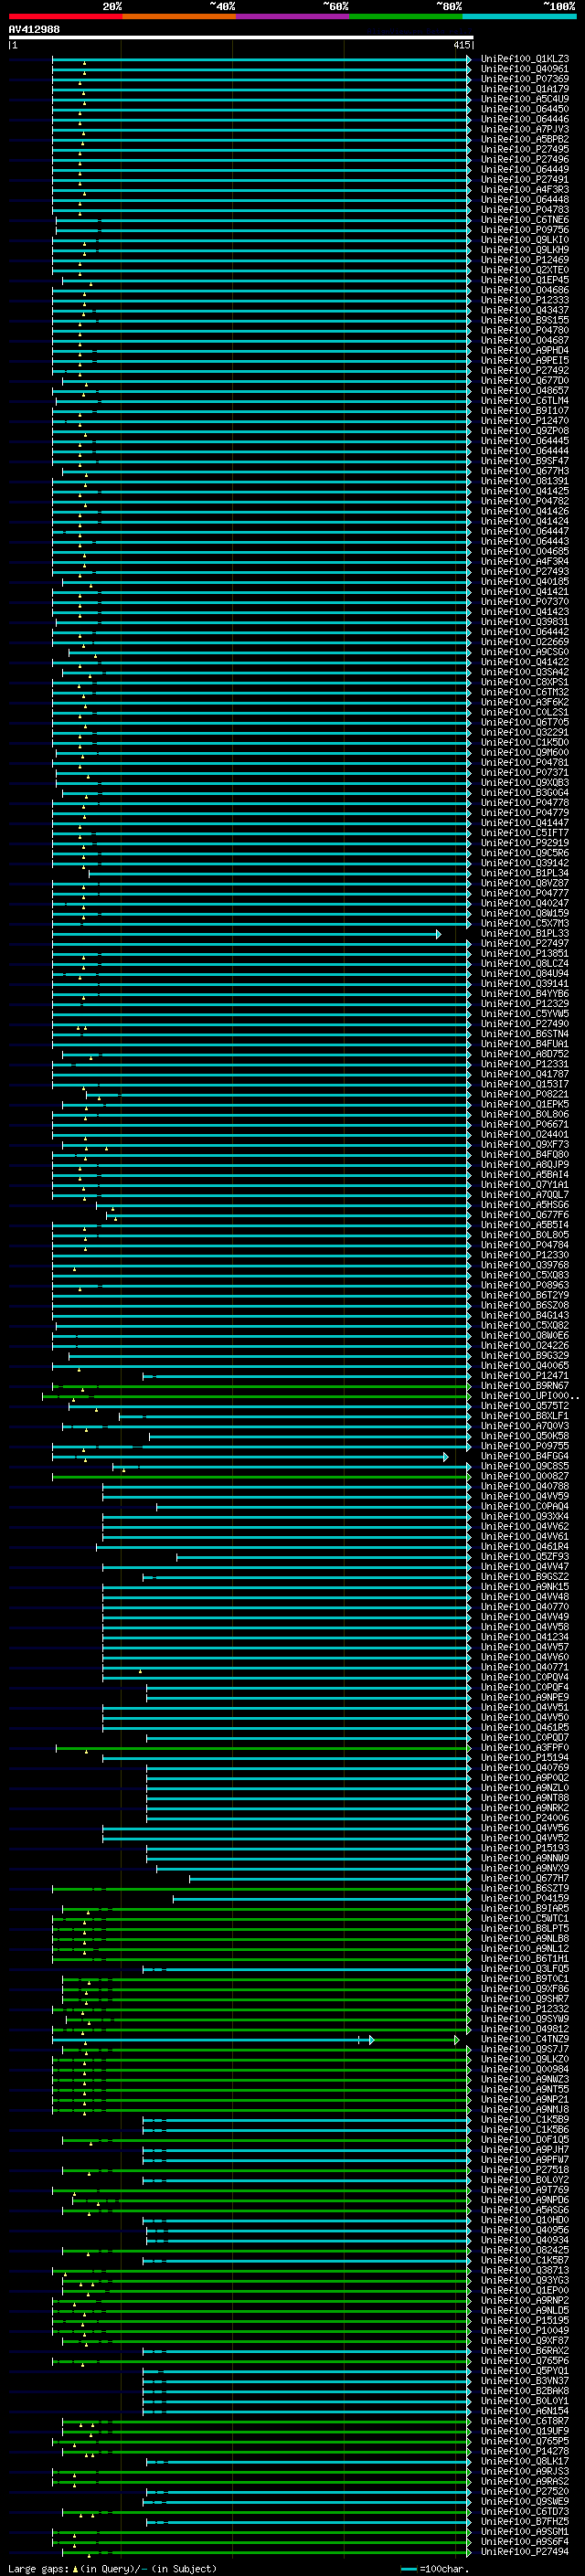
Task: Open hit UniRef100_A7PJV3
Action: [x=525, y=129]
